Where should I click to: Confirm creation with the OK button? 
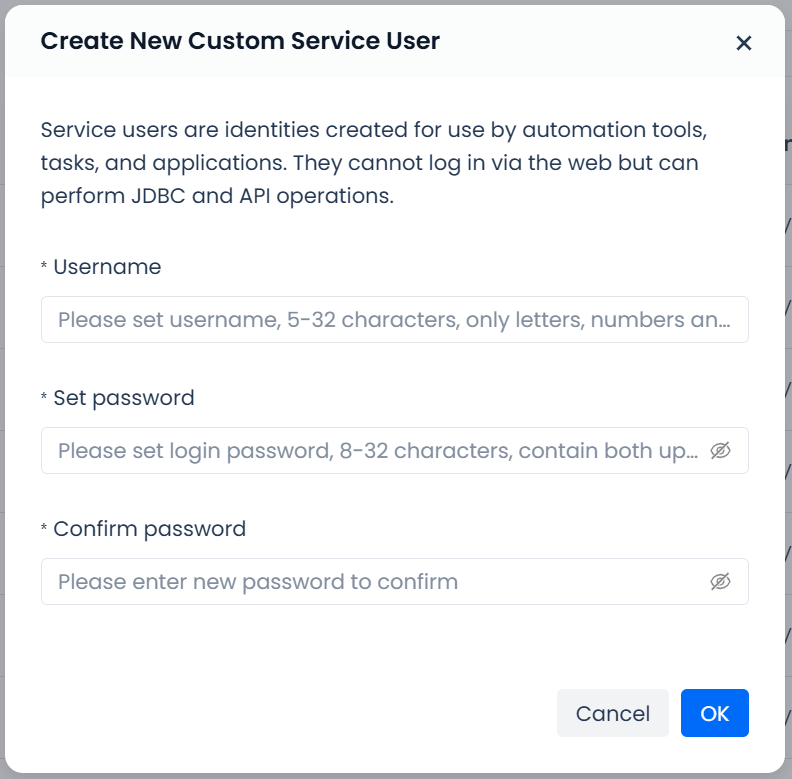pyautogui.click(x=714, y=713)
